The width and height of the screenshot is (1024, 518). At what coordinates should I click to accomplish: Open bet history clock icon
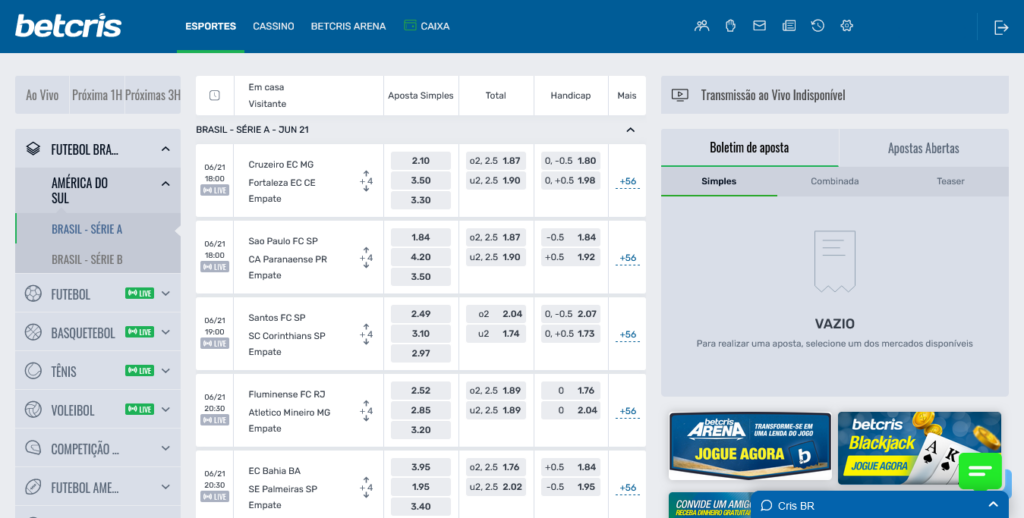pos(818,26)
